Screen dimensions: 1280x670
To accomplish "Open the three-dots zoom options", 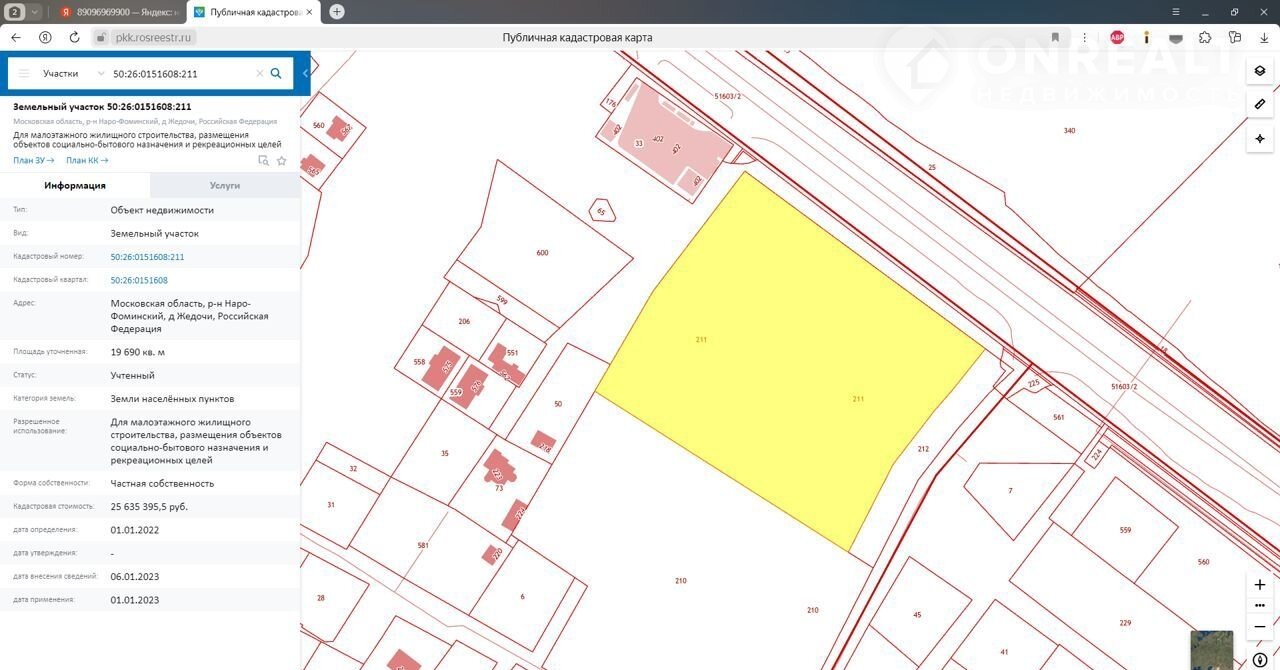I will 1259,605.
